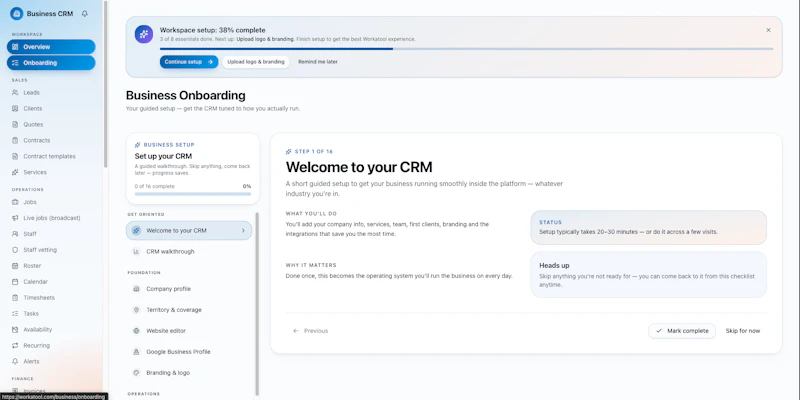Open the Overview sidebar item
The image size is (800, 400).
pyautogui.click(x=51, y=47)
